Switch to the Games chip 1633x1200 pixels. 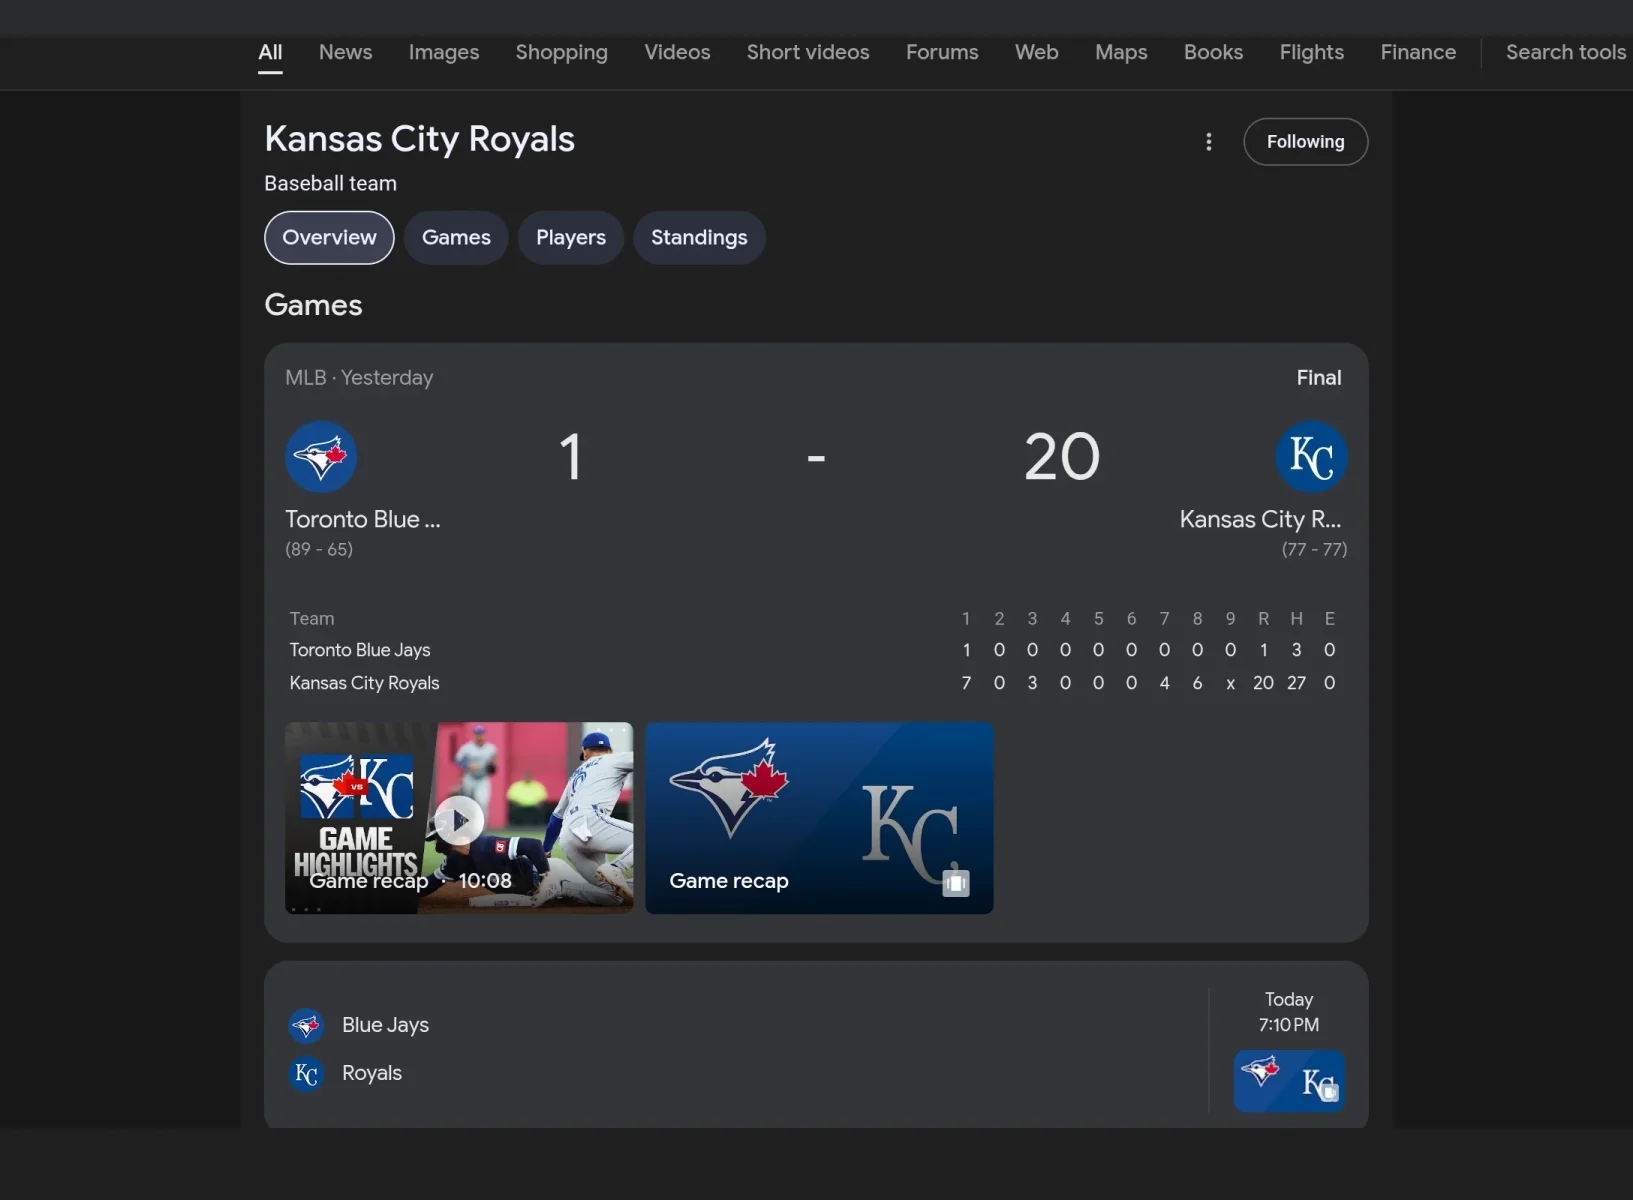click(x=456, y=238)
